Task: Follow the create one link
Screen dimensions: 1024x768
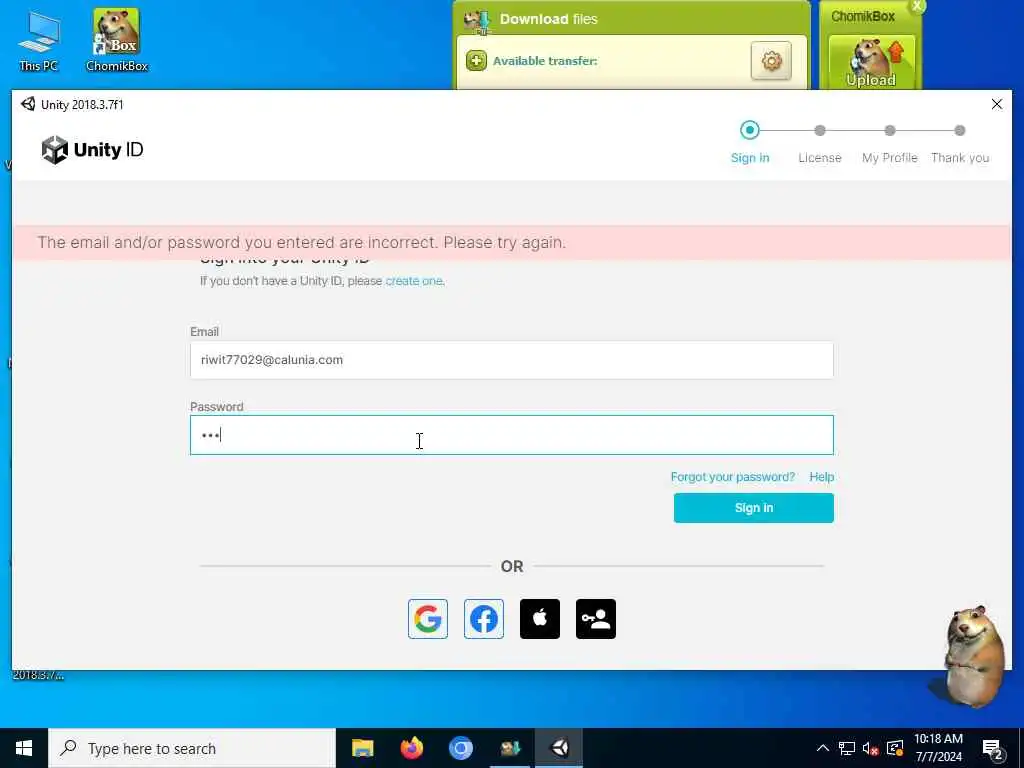Action: (414, 281)
